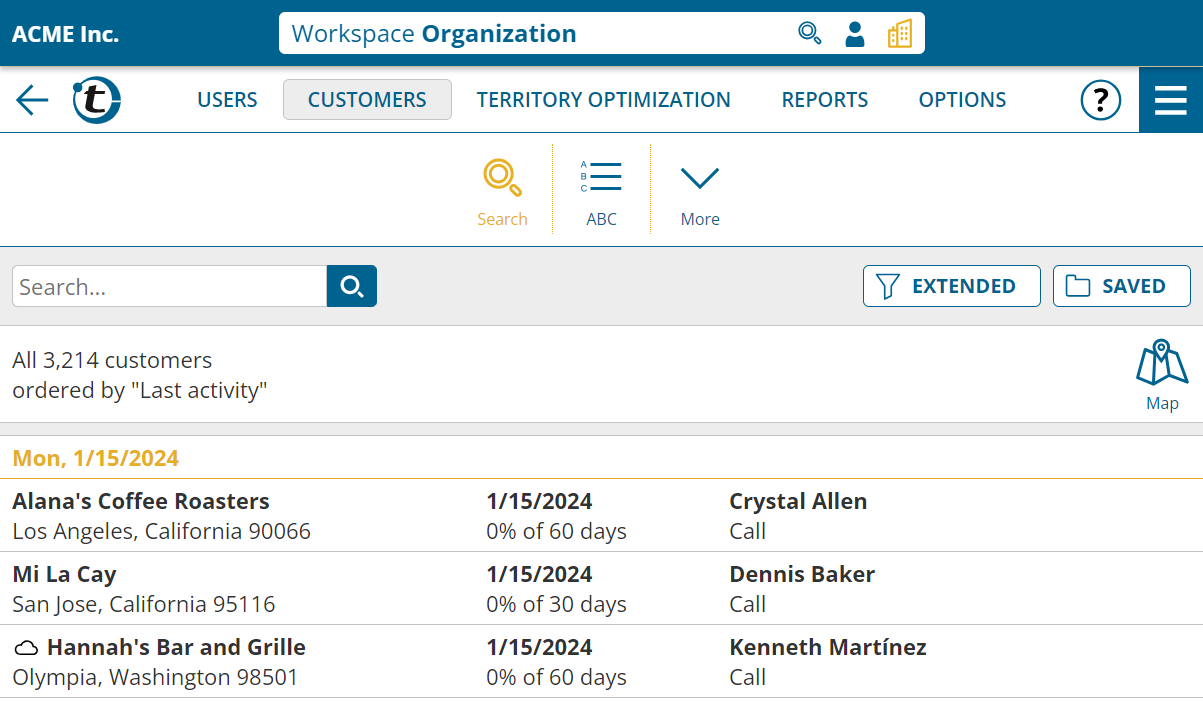Screen dimensions: 1203x702
Task: Click the user profile icon
Action: pos(854,34)
